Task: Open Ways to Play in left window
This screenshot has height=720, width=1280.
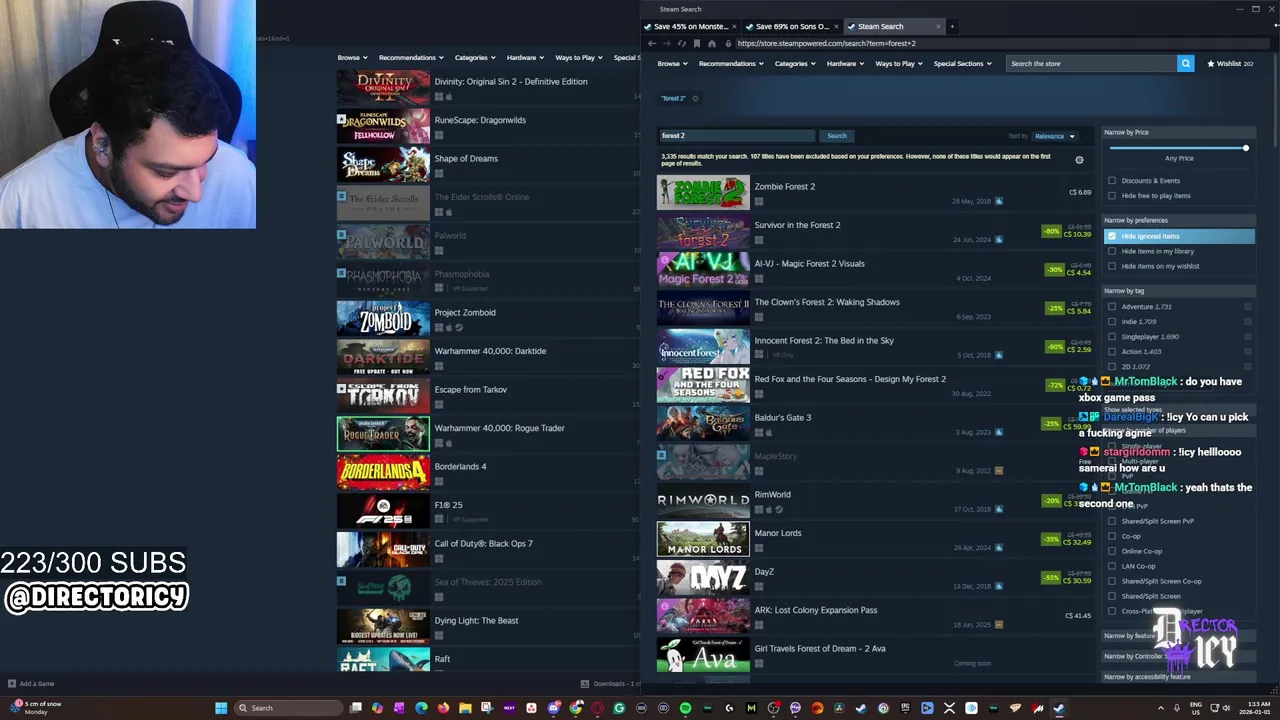Action: pyautogui.click(x=579, y=57)
